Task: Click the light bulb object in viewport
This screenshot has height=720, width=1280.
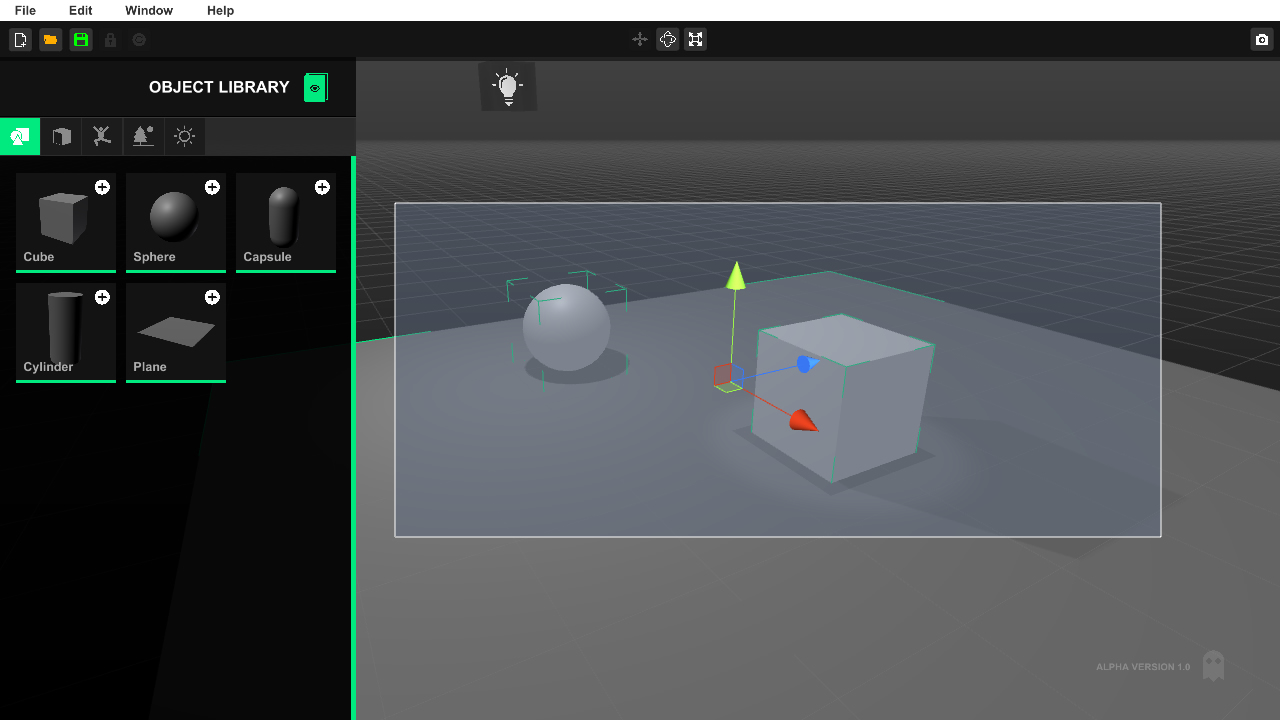Action: click(508, 88)
